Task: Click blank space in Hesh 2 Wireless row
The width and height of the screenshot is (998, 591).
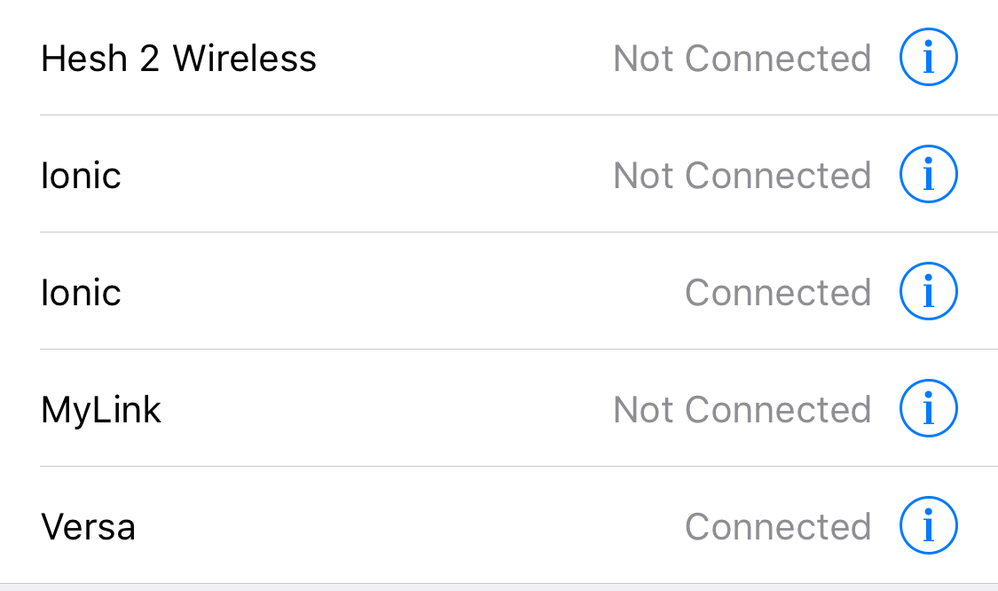Action: 460,58
